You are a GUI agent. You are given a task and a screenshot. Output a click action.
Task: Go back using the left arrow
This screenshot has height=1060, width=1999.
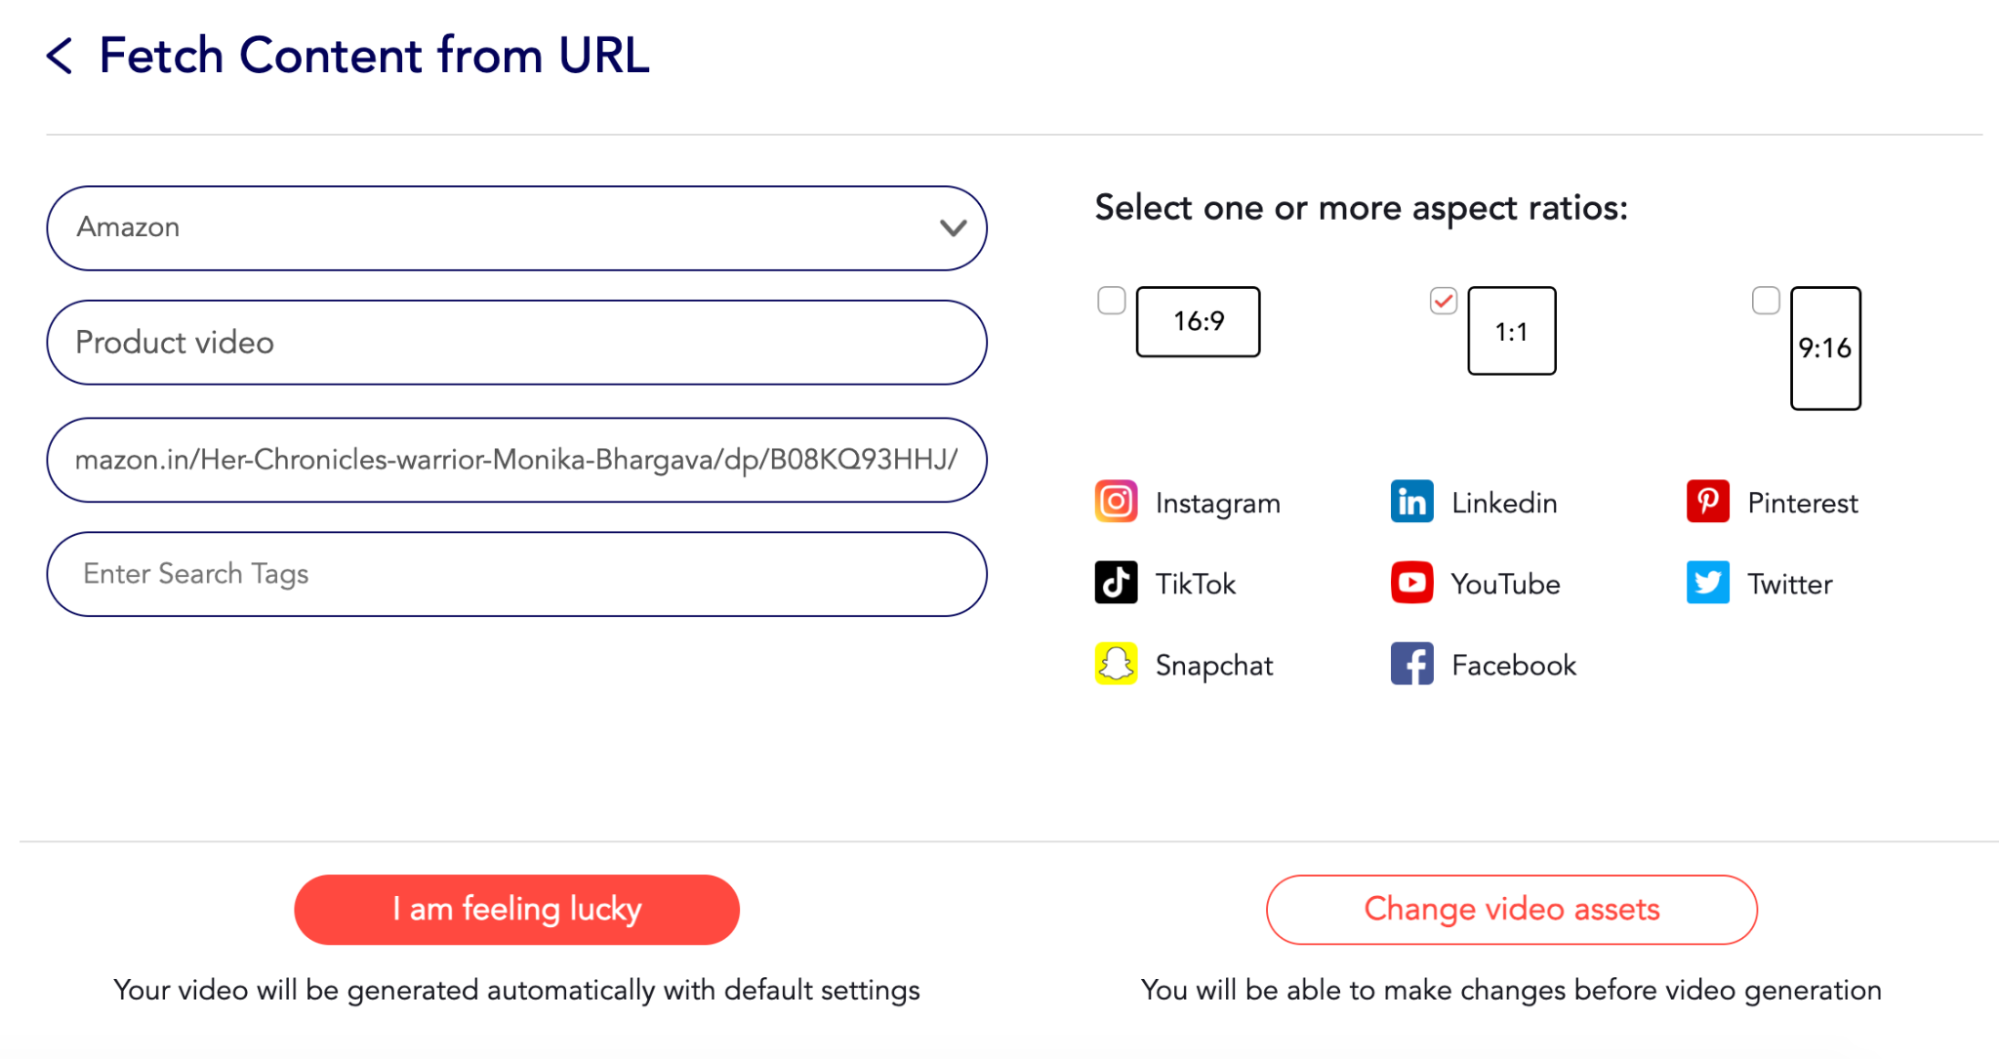click(x=60, y=56)
